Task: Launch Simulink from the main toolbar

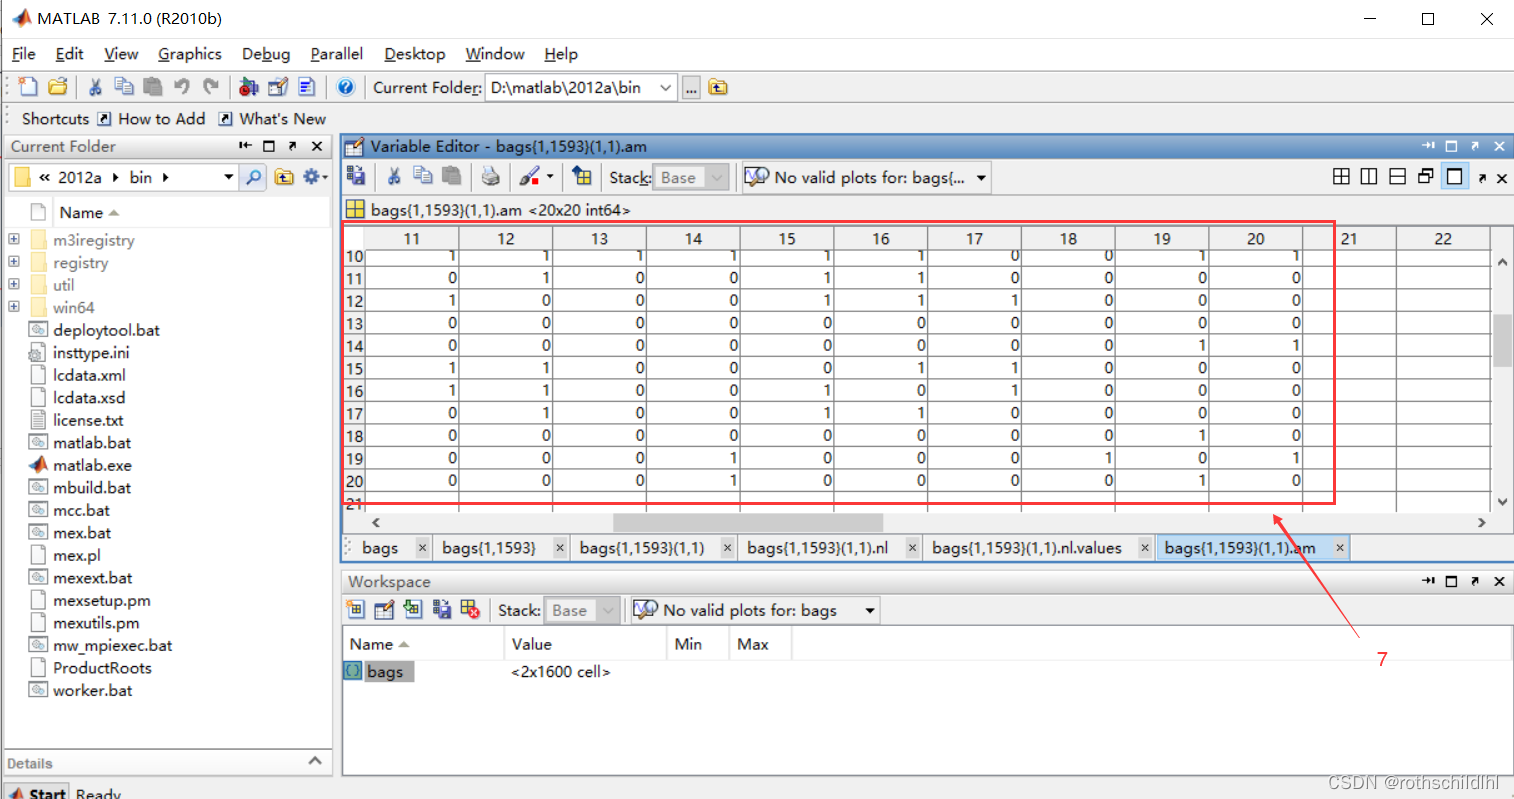Action: tap(249, 87)
